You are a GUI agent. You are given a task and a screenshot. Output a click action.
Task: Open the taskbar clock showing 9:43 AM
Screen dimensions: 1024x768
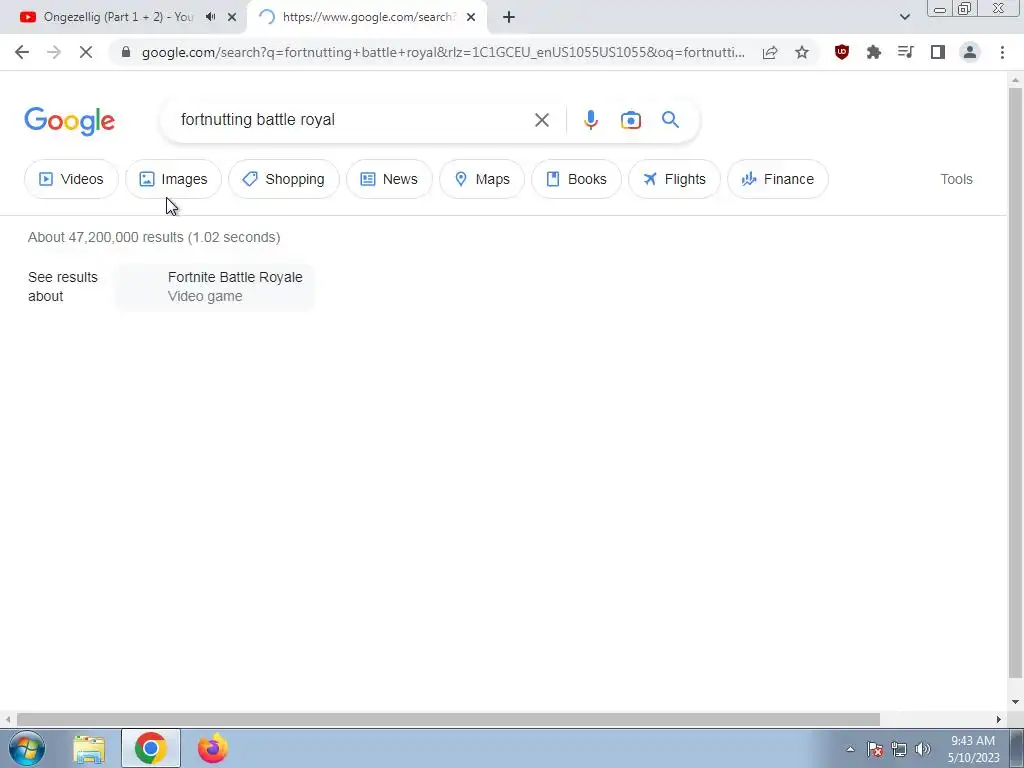pyautogui.click(x=973, y=749)
